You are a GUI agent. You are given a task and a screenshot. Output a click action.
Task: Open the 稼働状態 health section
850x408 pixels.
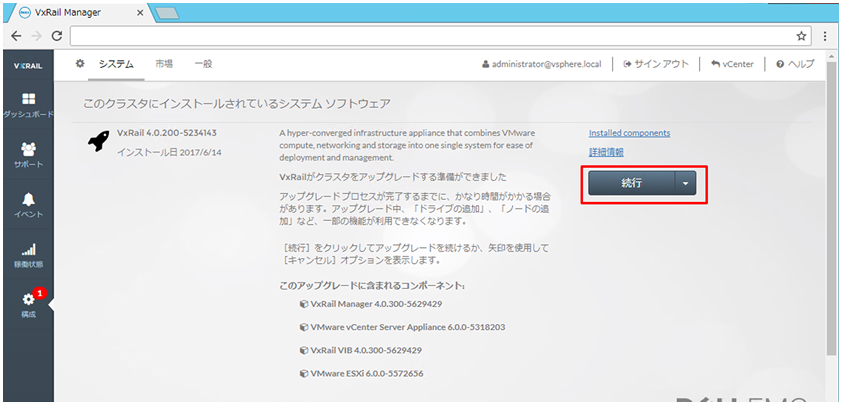pyautogui.click(x=28, y=256)
